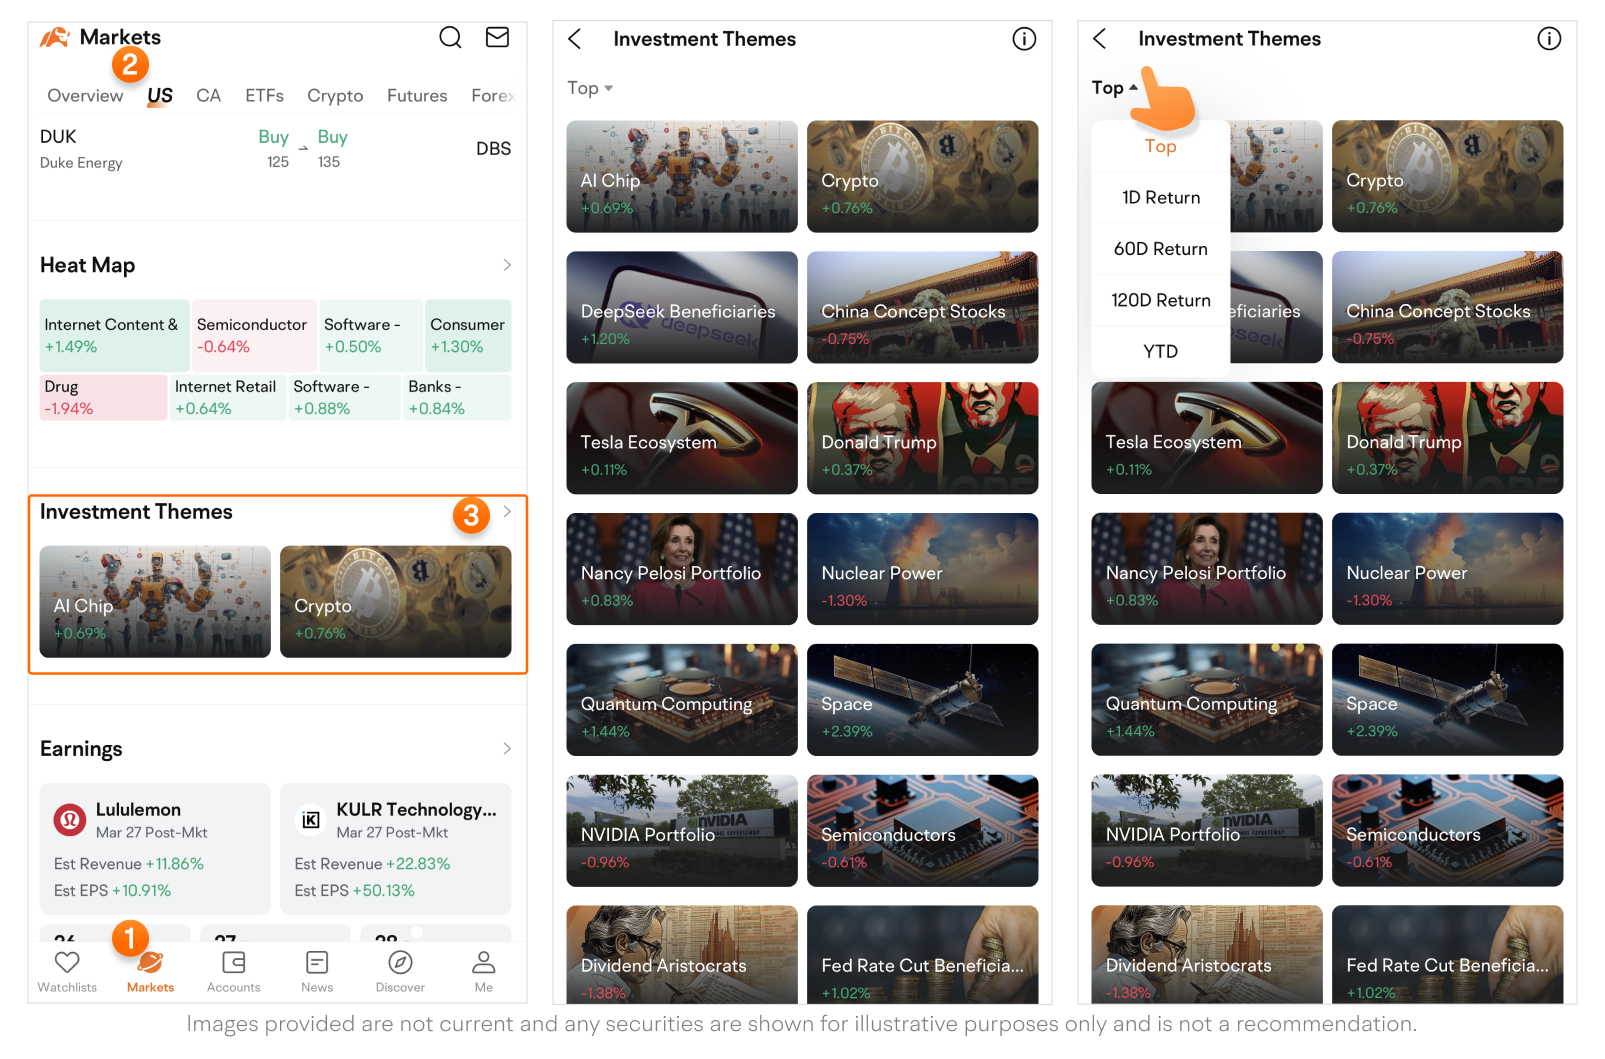The width and height of the screenshot is (1605, 1059).
Task: Expand Heat Map section chevron
Action: (x=507, y=265)
